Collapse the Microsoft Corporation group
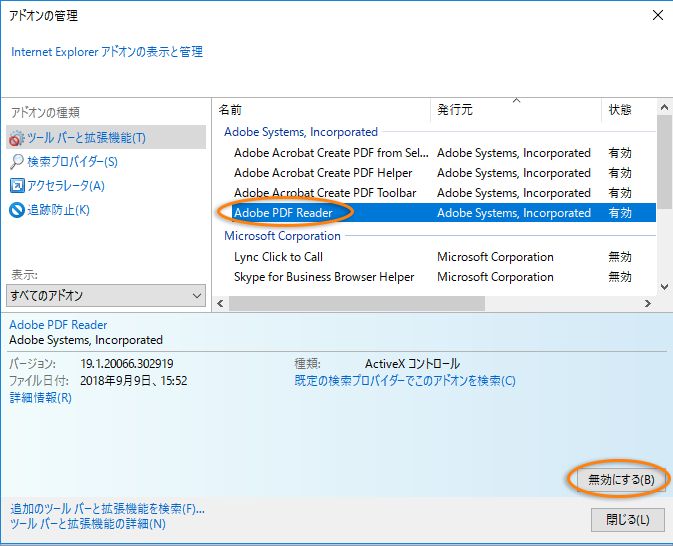The image size is (673, 546). (x=282, y=236)
